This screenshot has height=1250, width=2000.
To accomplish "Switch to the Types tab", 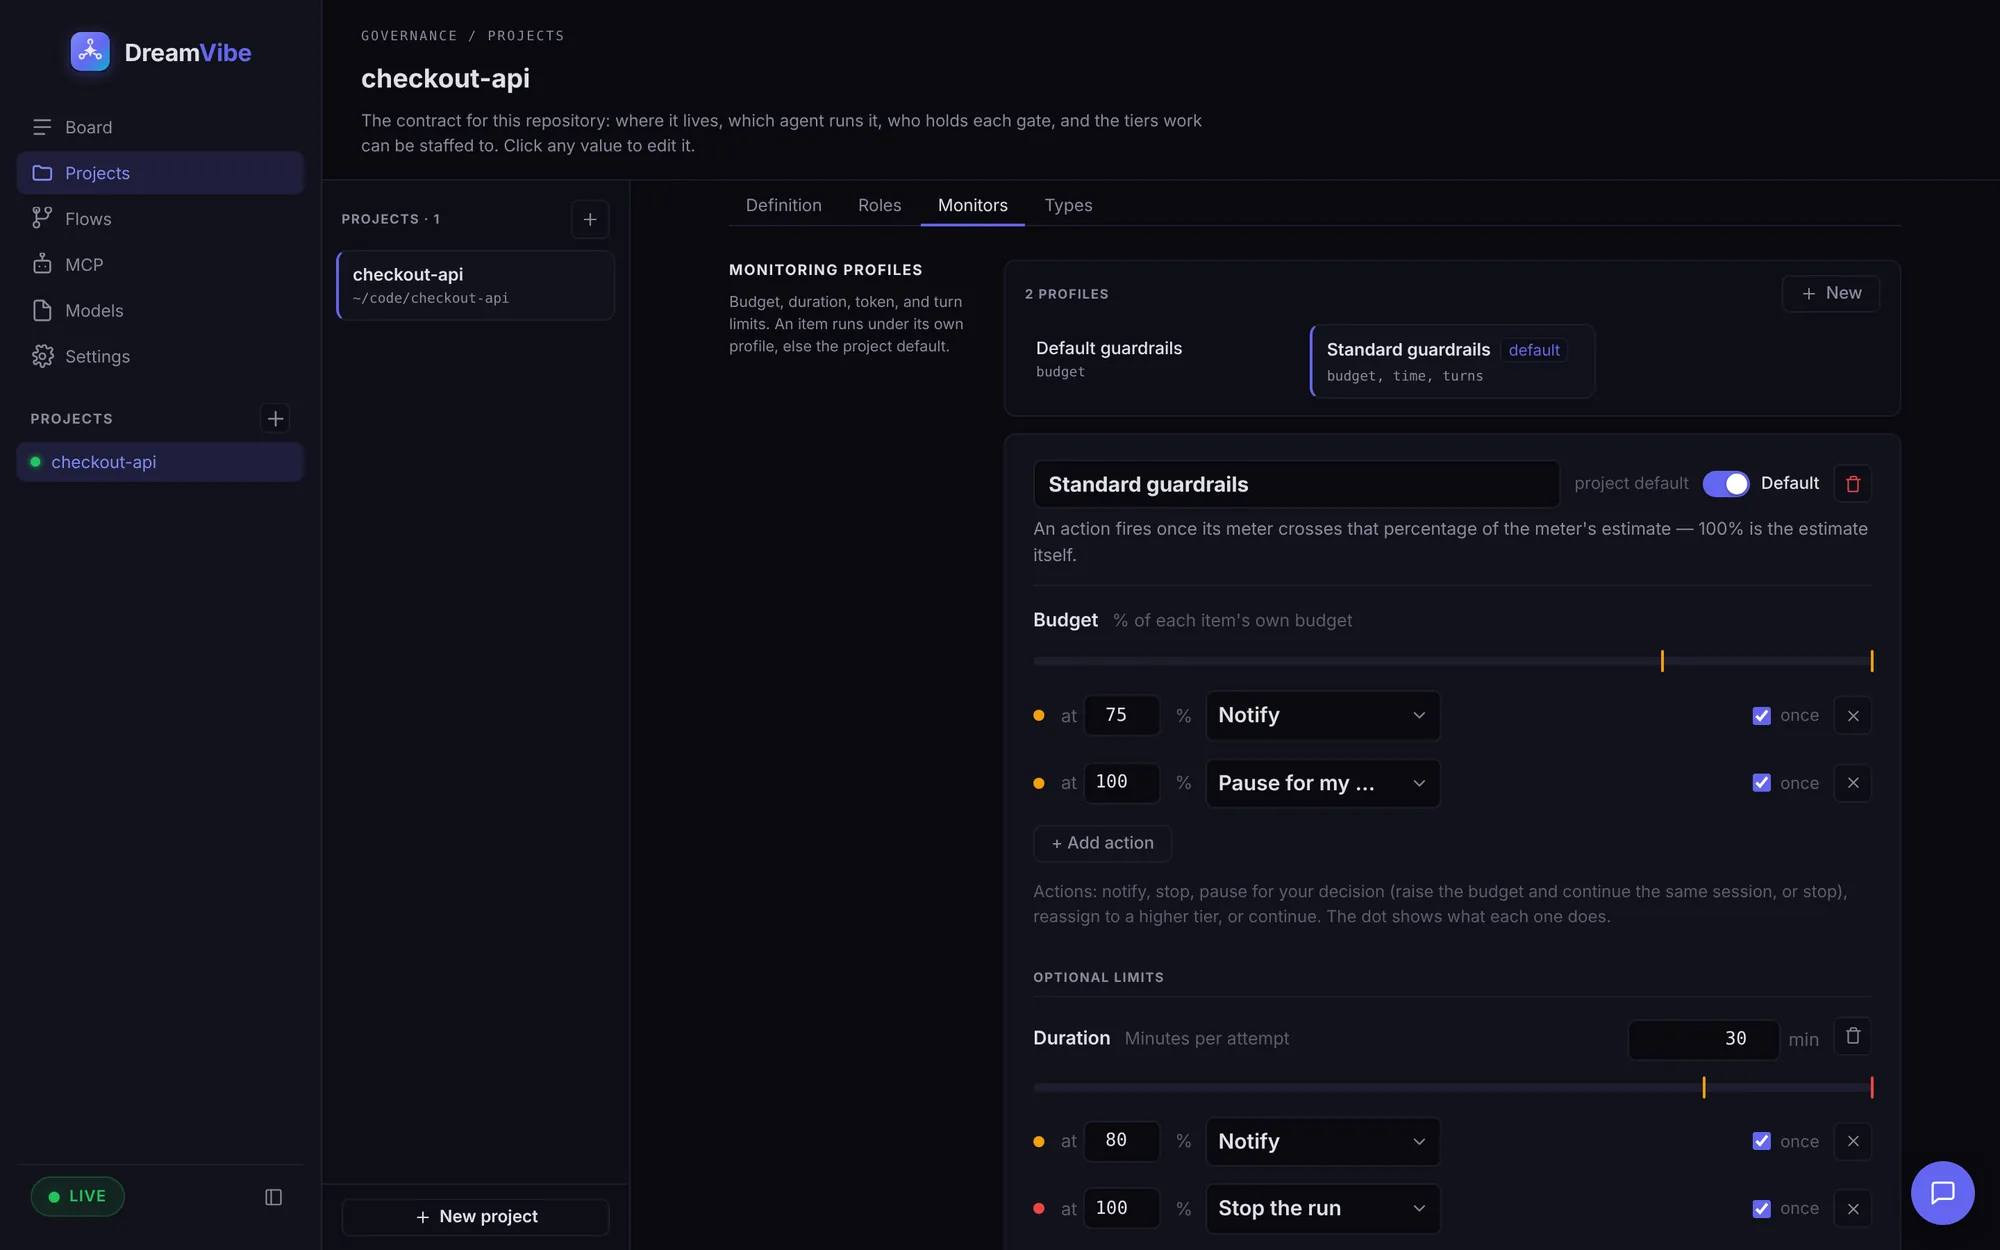I will click(x=1068, y=205).
